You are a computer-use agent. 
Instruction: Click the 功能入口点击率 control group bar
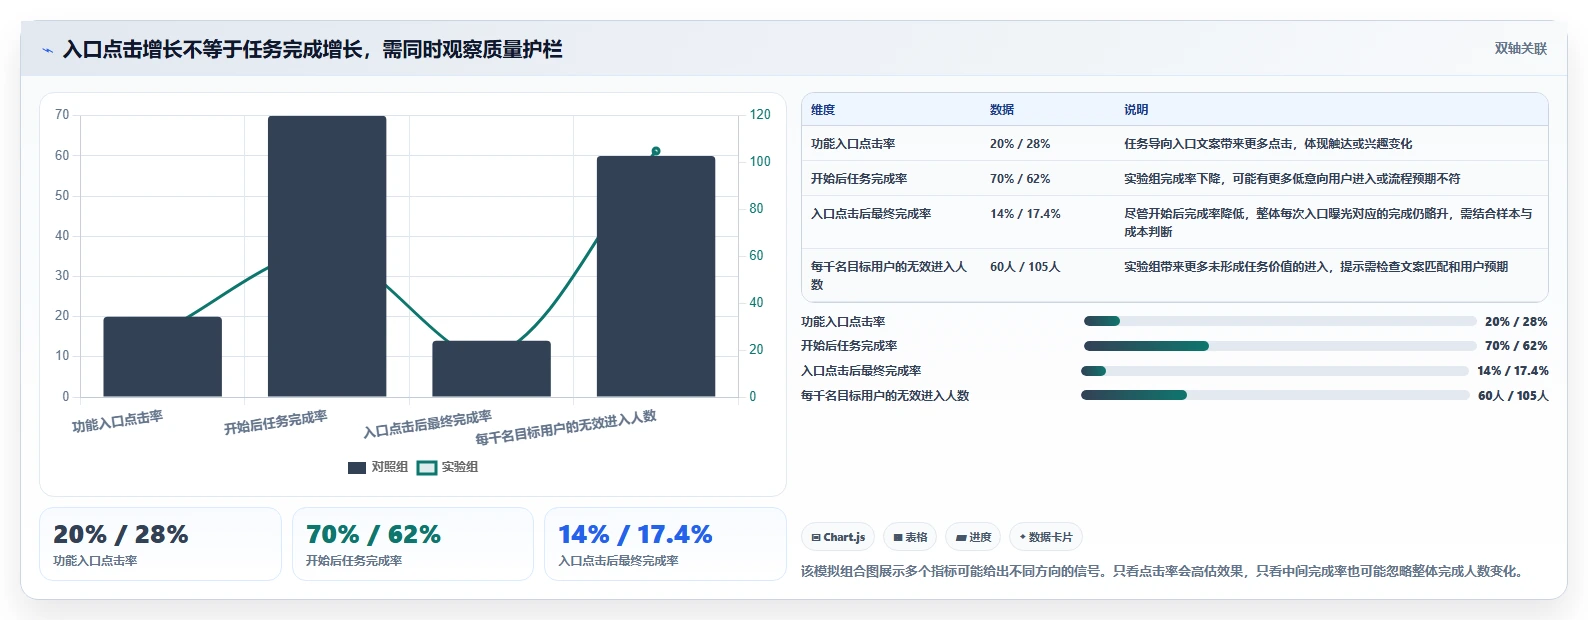coord(162,357)
